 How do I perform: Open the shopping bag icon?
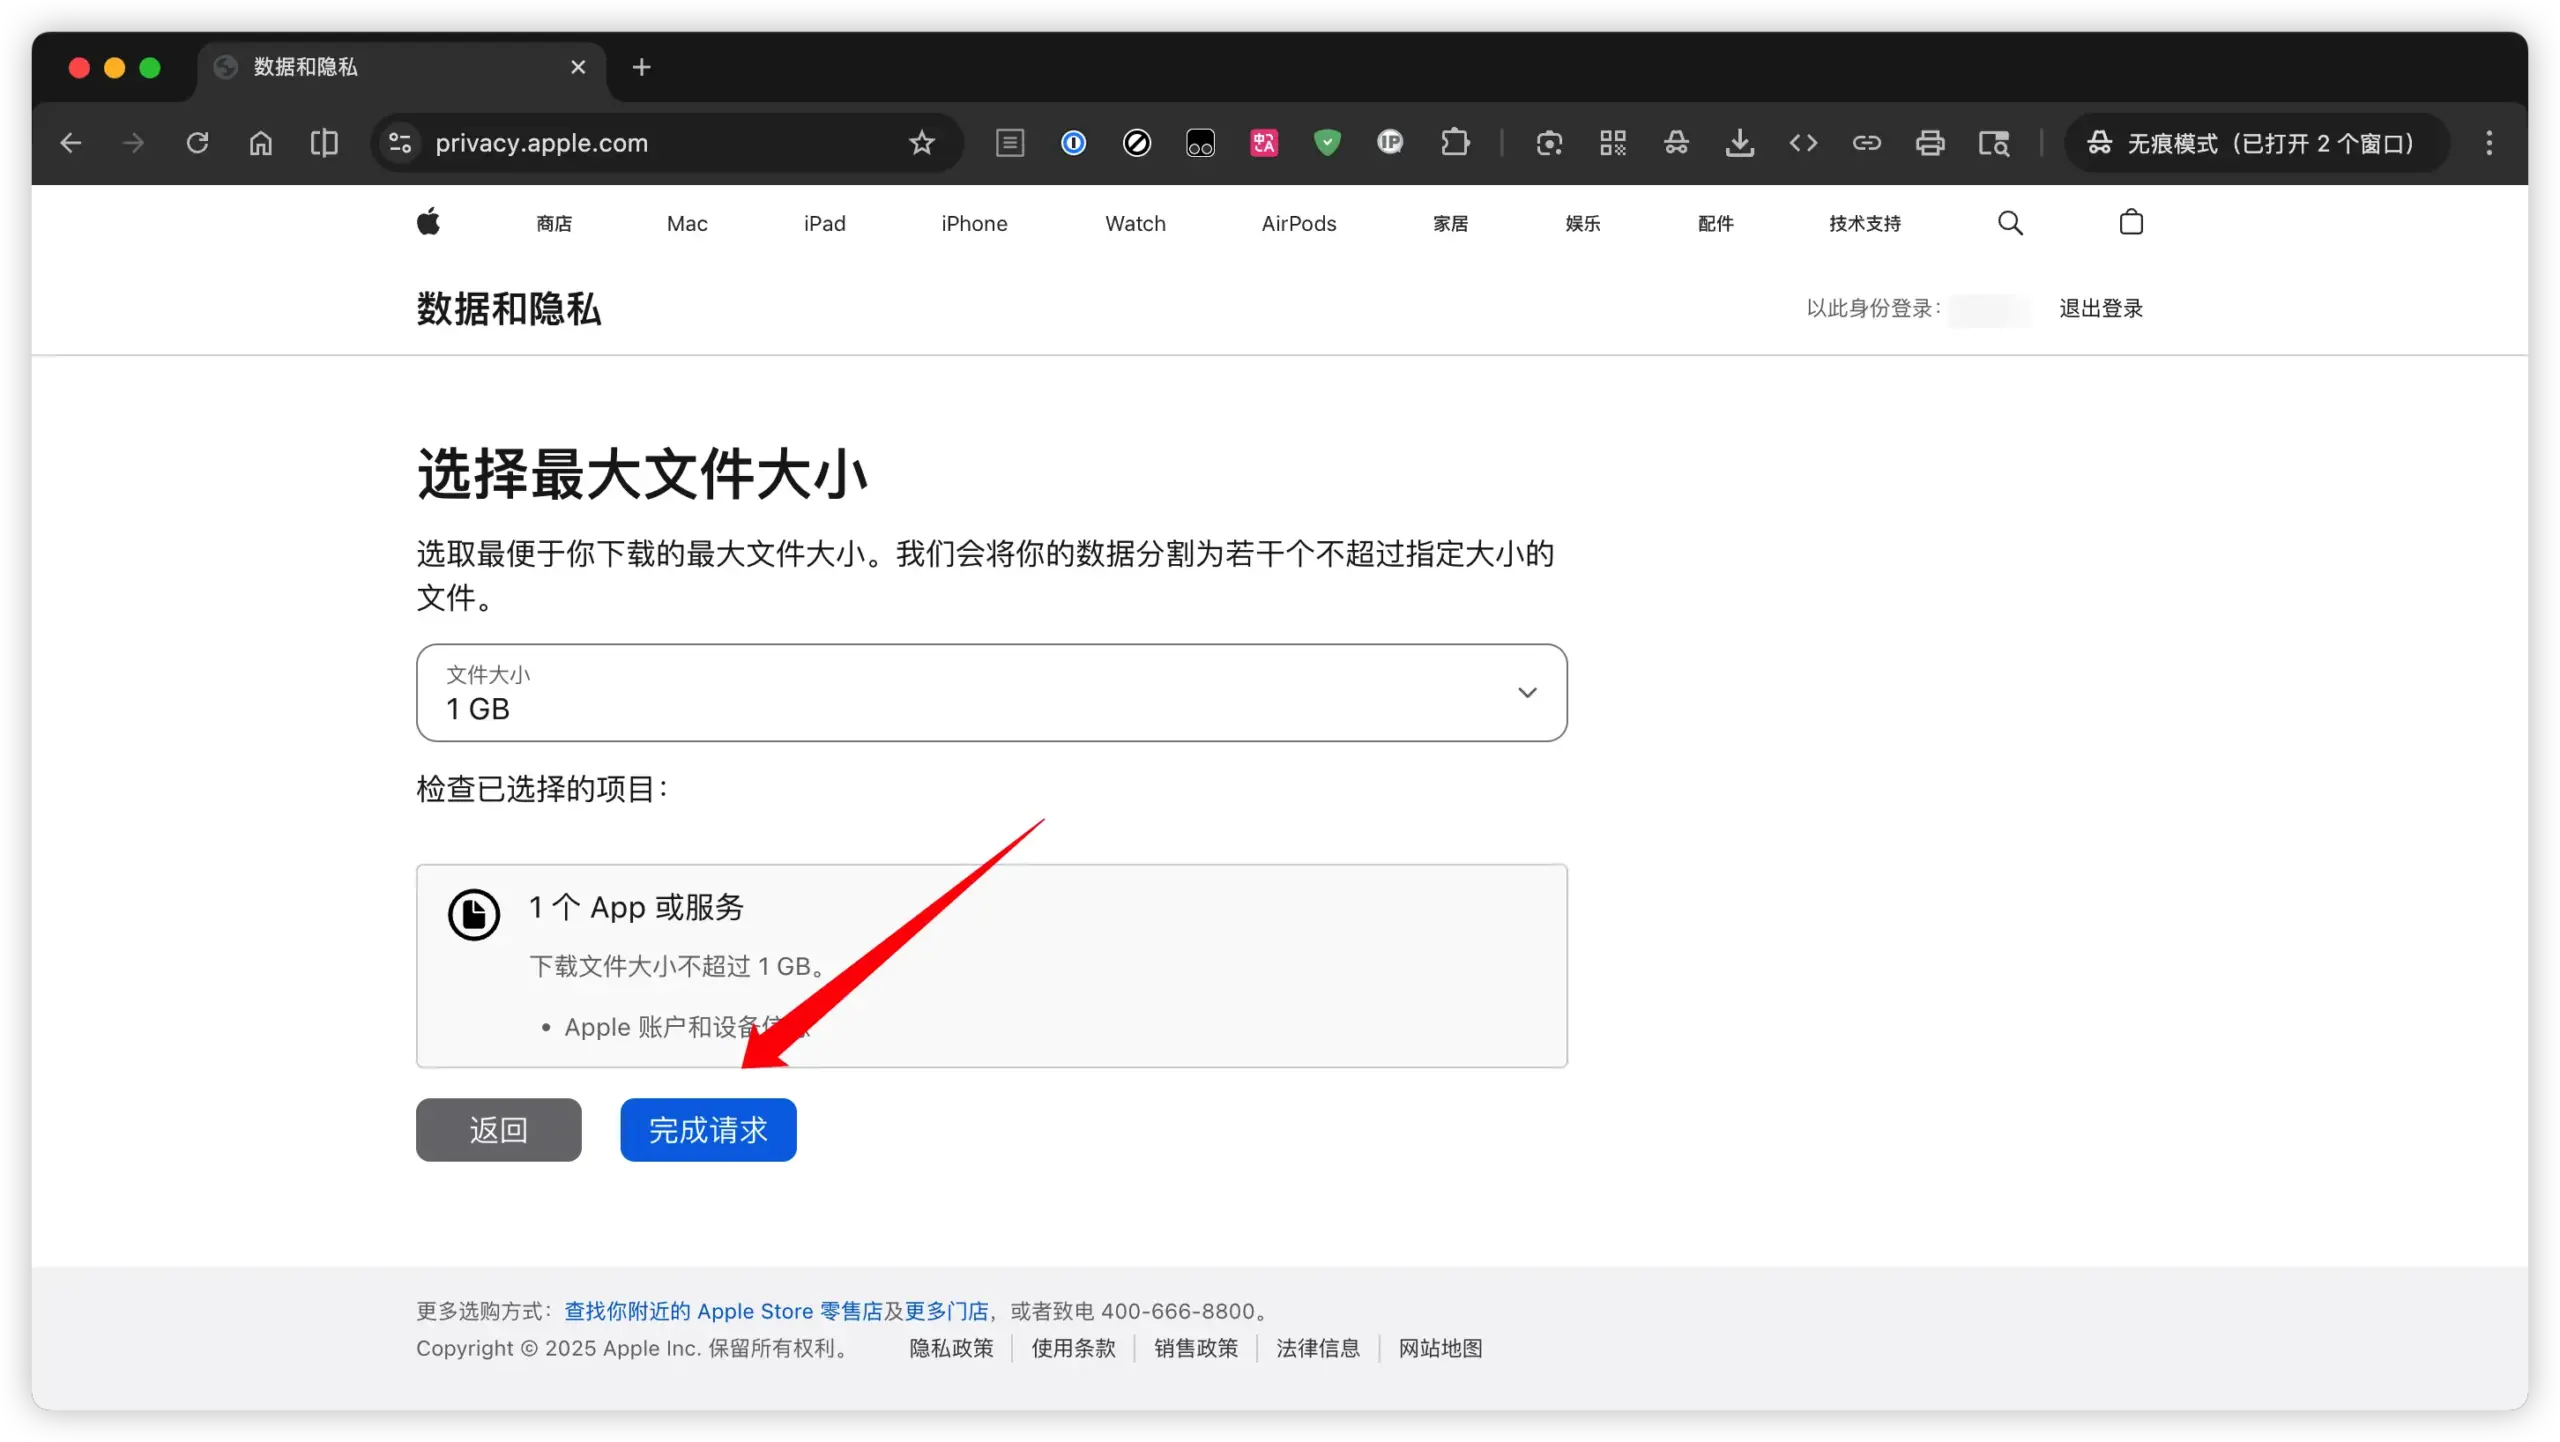tap(2130, 222)
